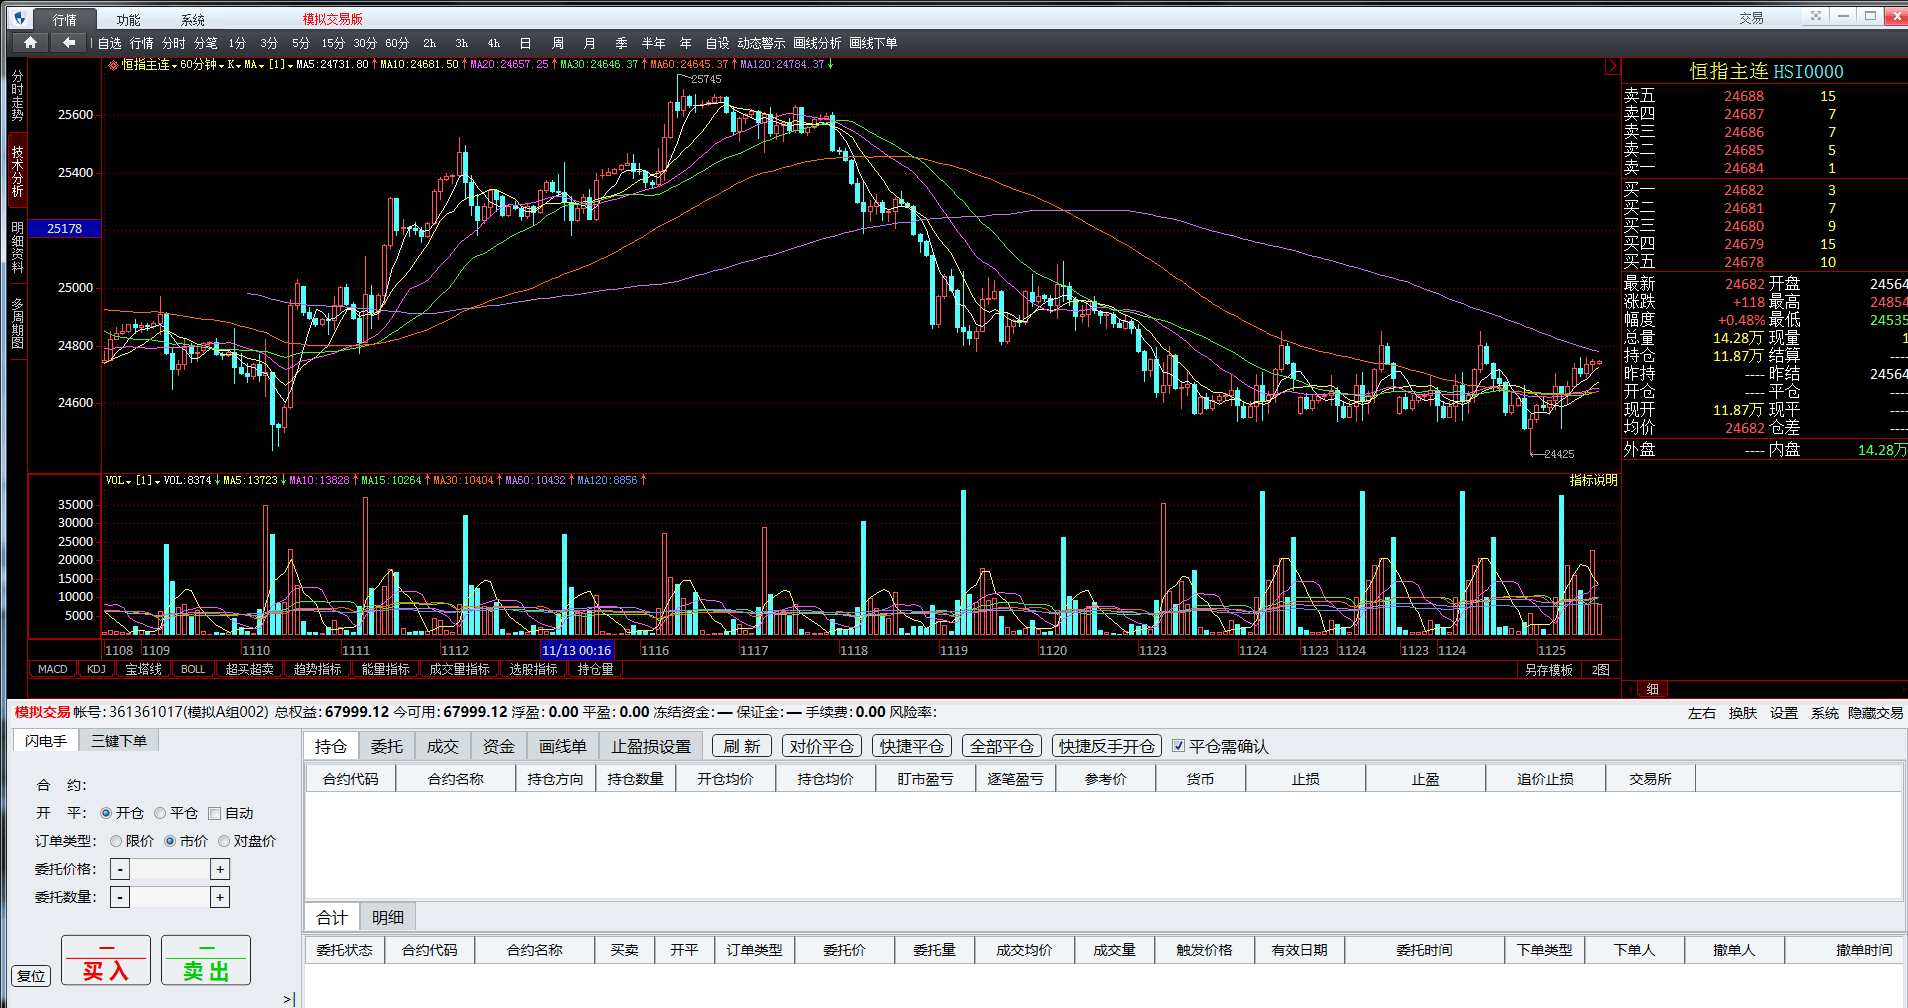Click the shield app logo icon
Viewport: 1908px width, 1008px height.
[x=19, y=18]
